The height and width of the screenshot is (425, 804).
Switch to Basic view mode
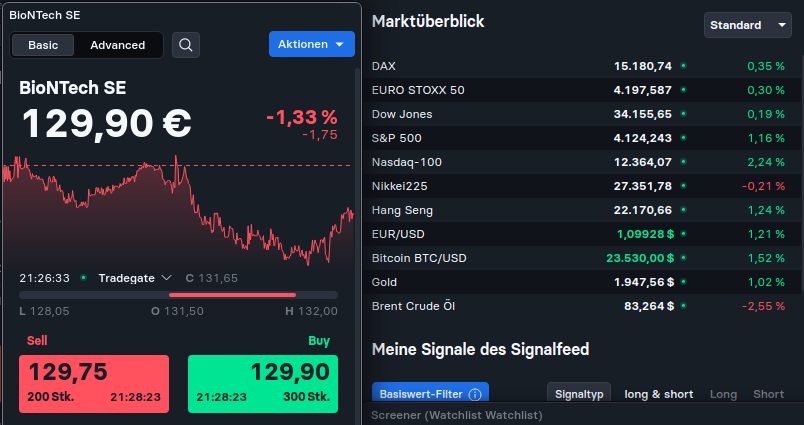tap(43, 45)
